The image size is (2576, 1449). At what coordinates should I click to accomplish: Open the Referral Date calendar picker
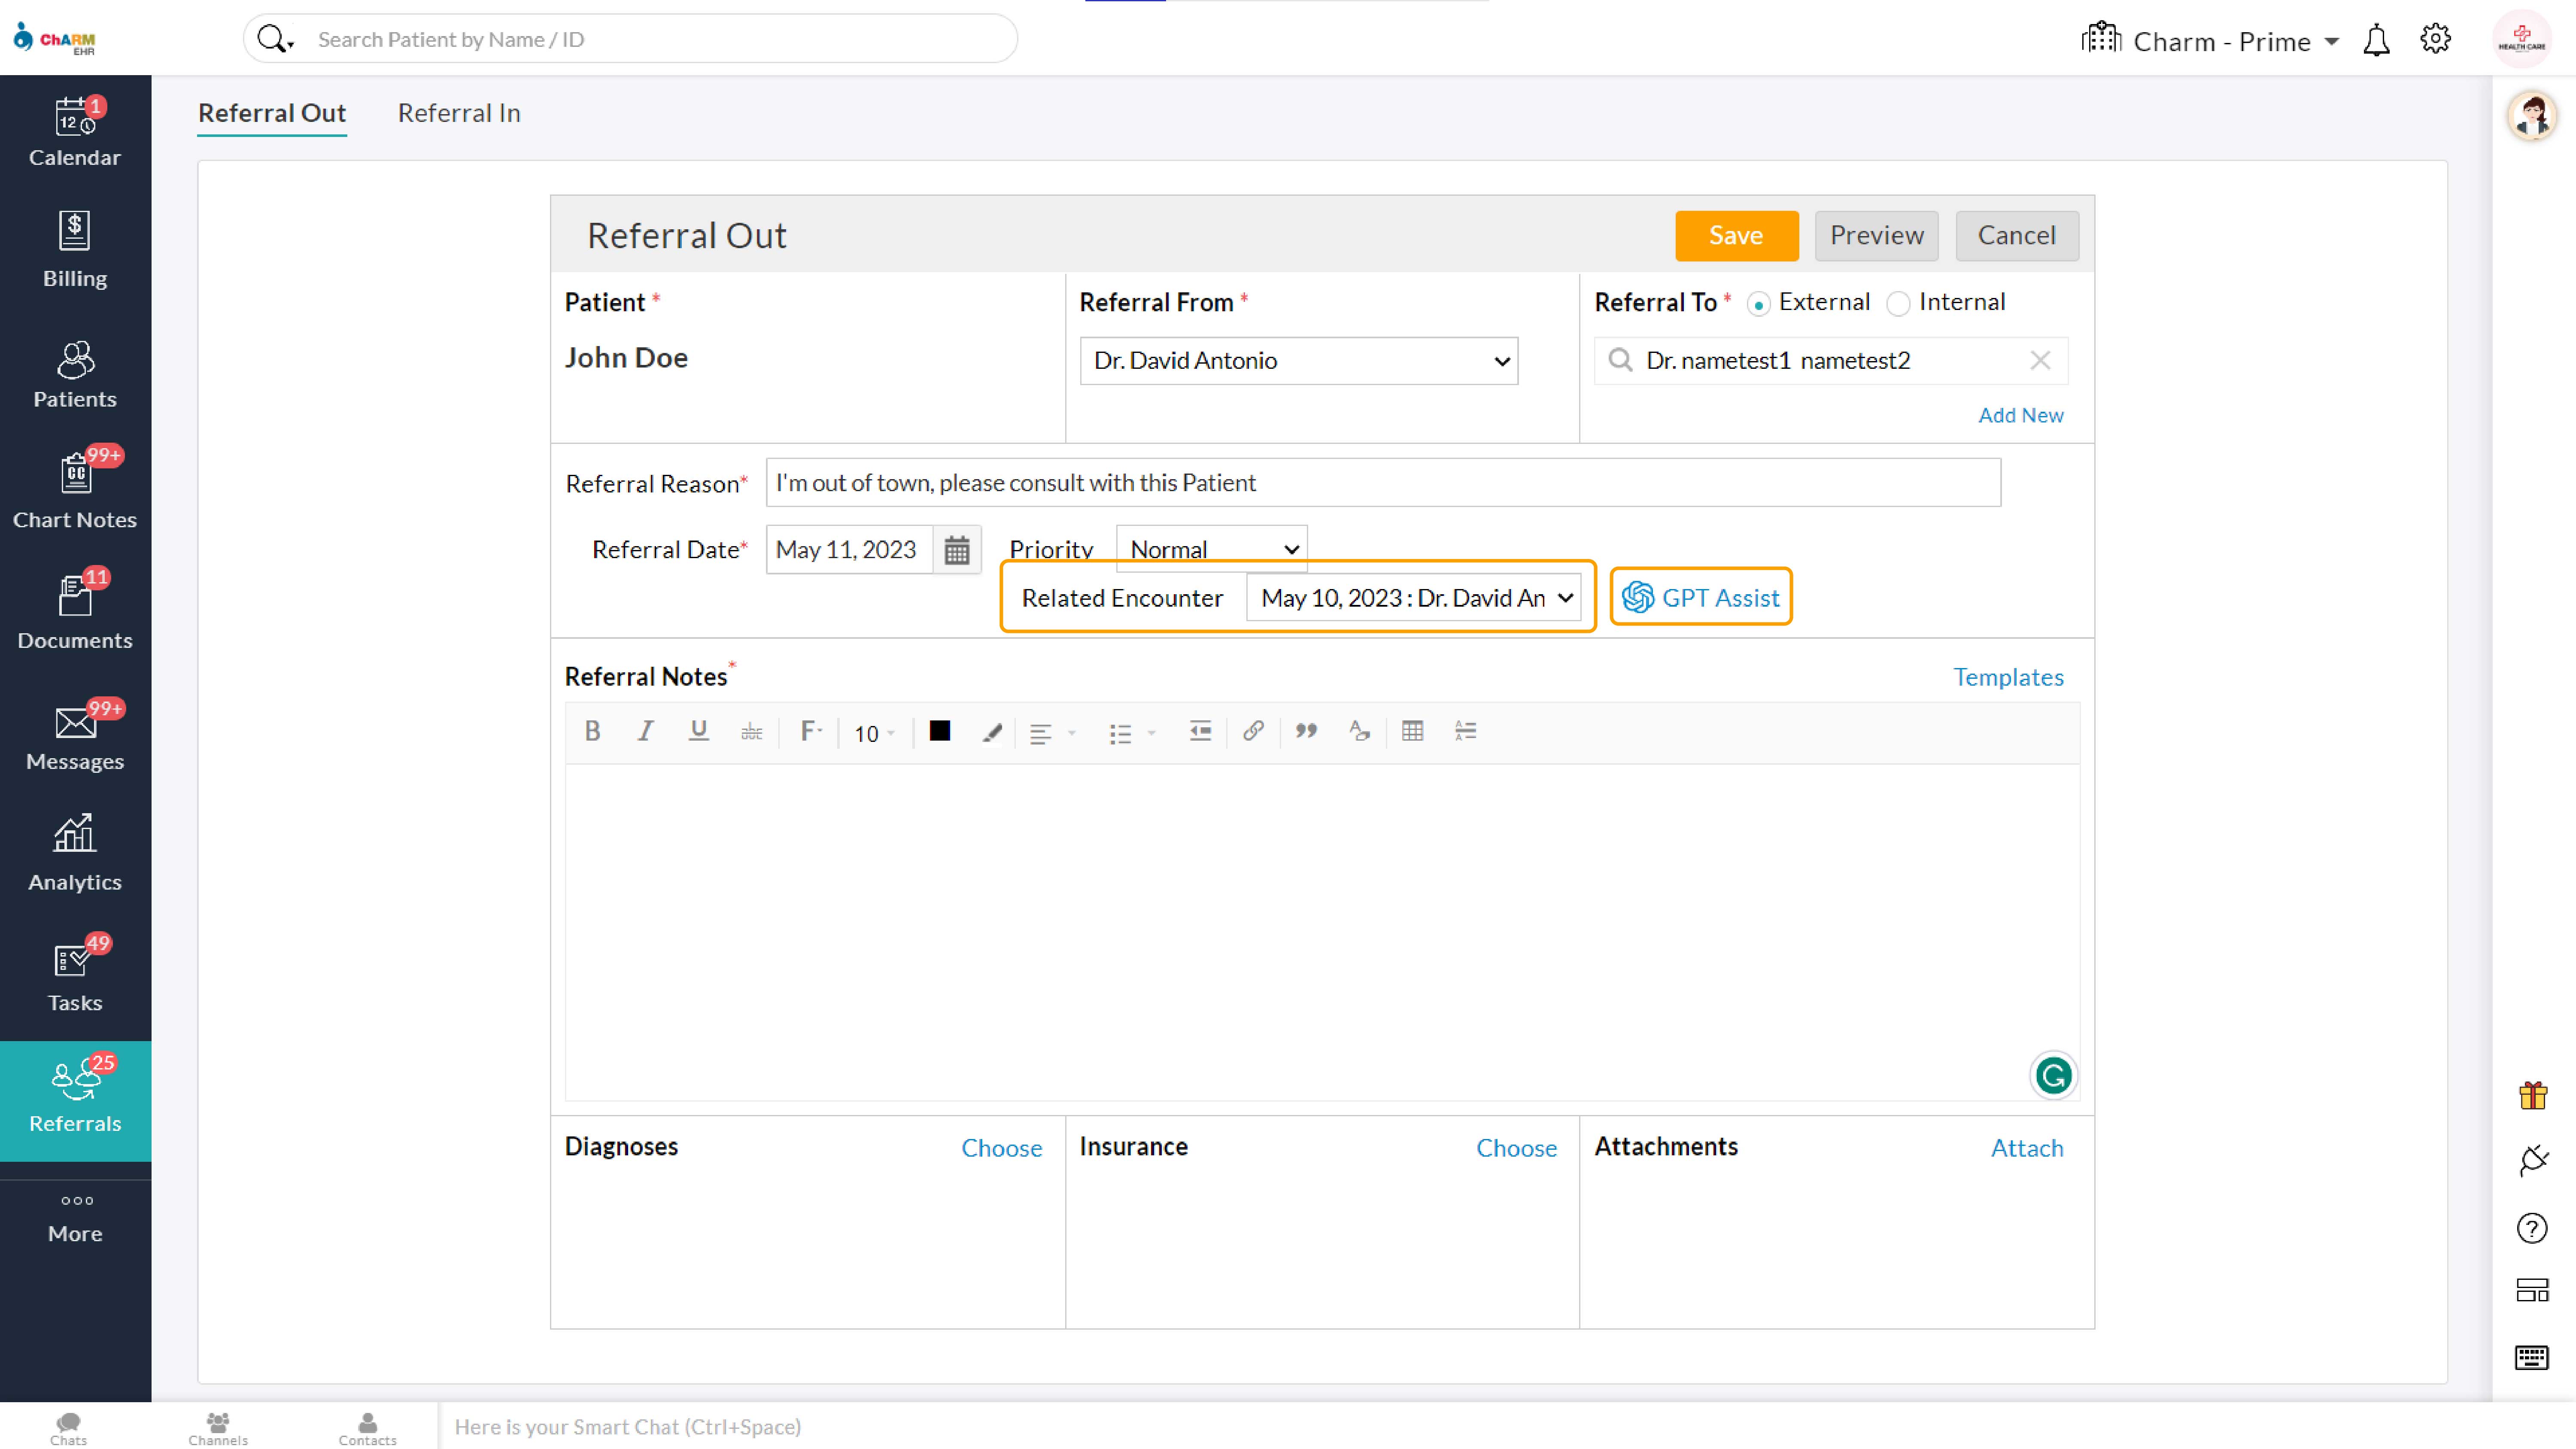956,550
